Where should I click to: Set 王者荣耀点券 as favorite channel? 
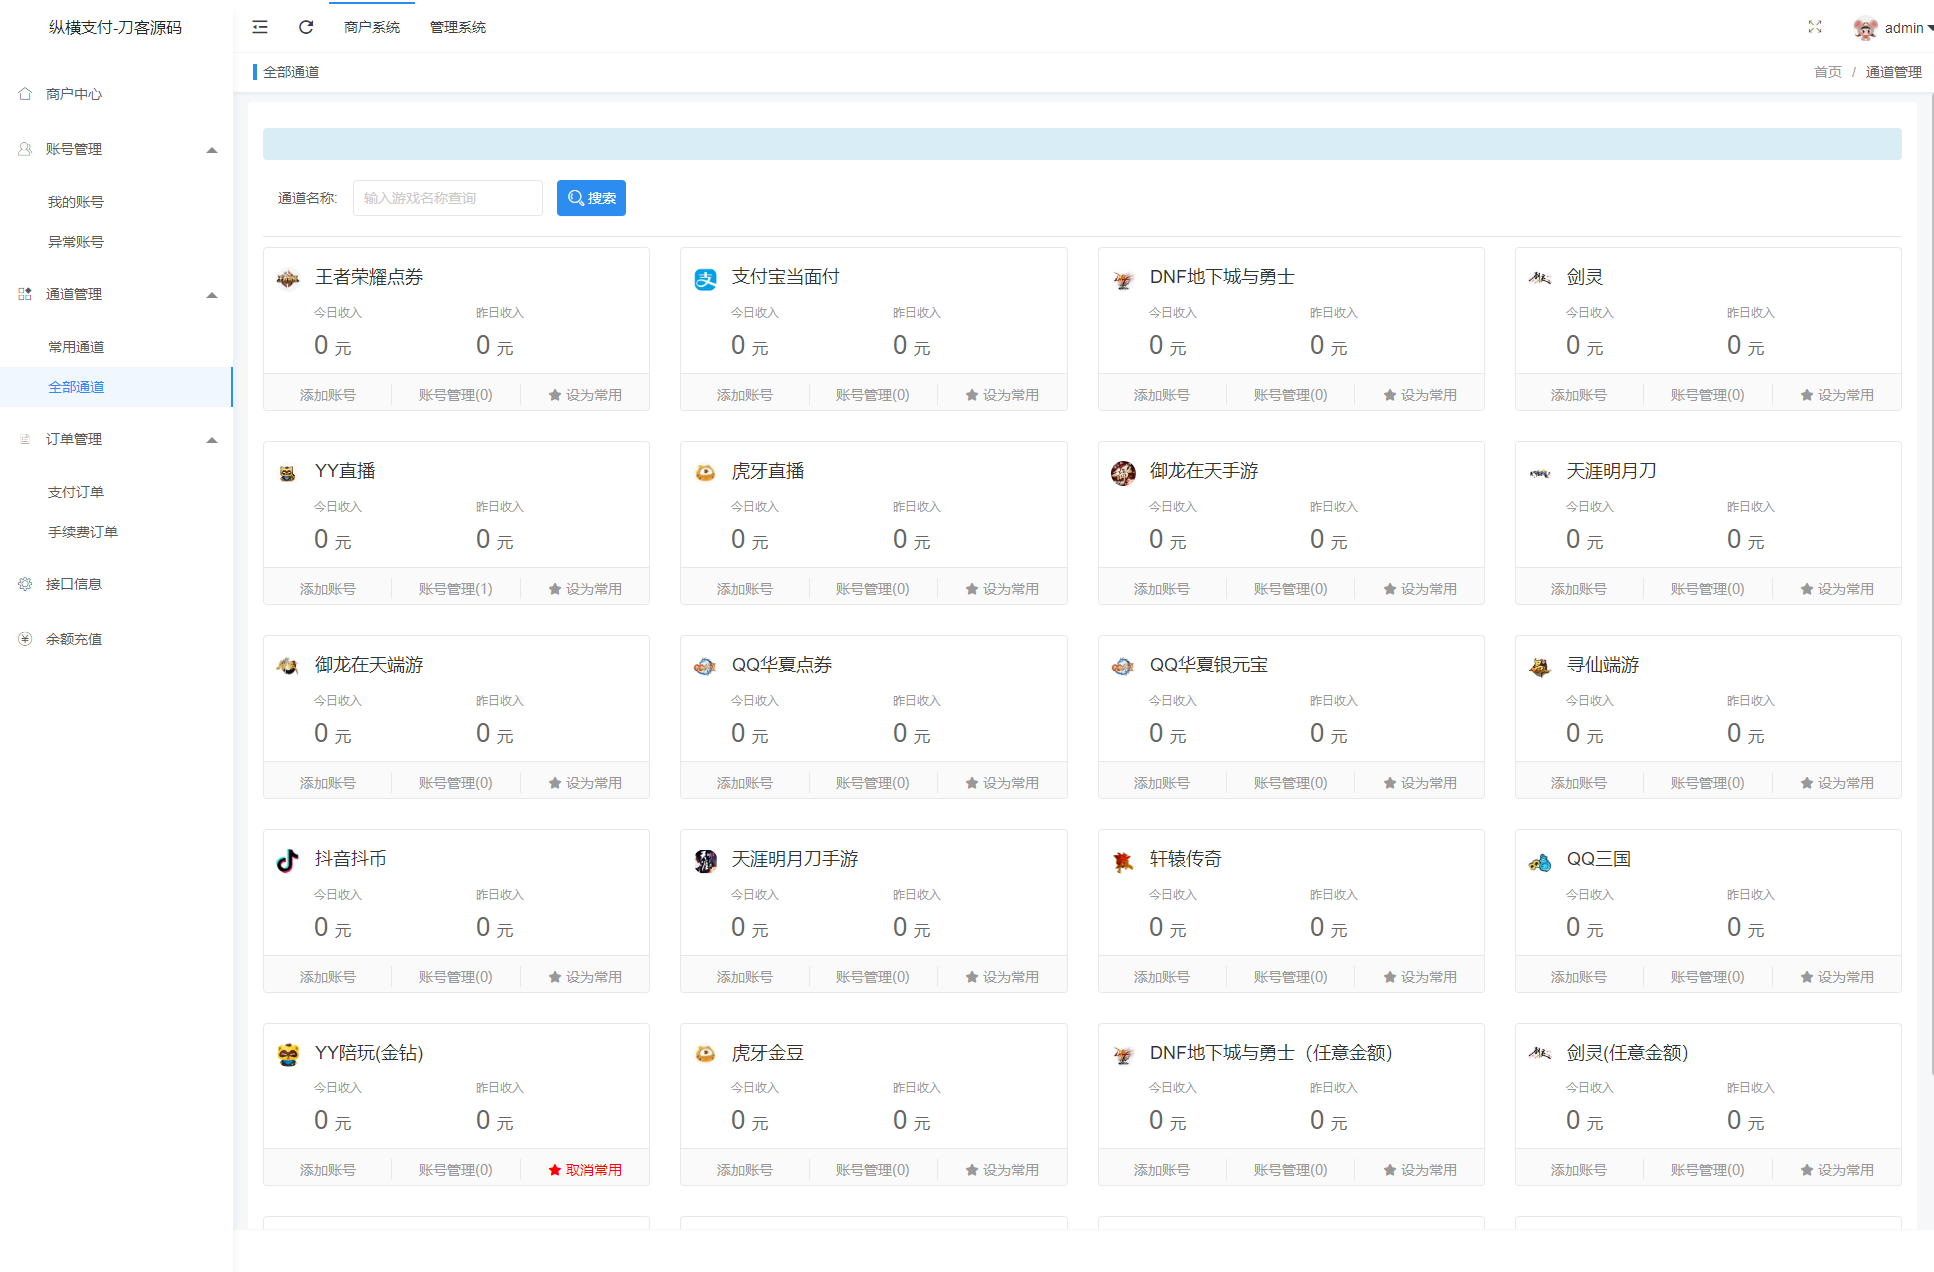click(x=585, y=393)
